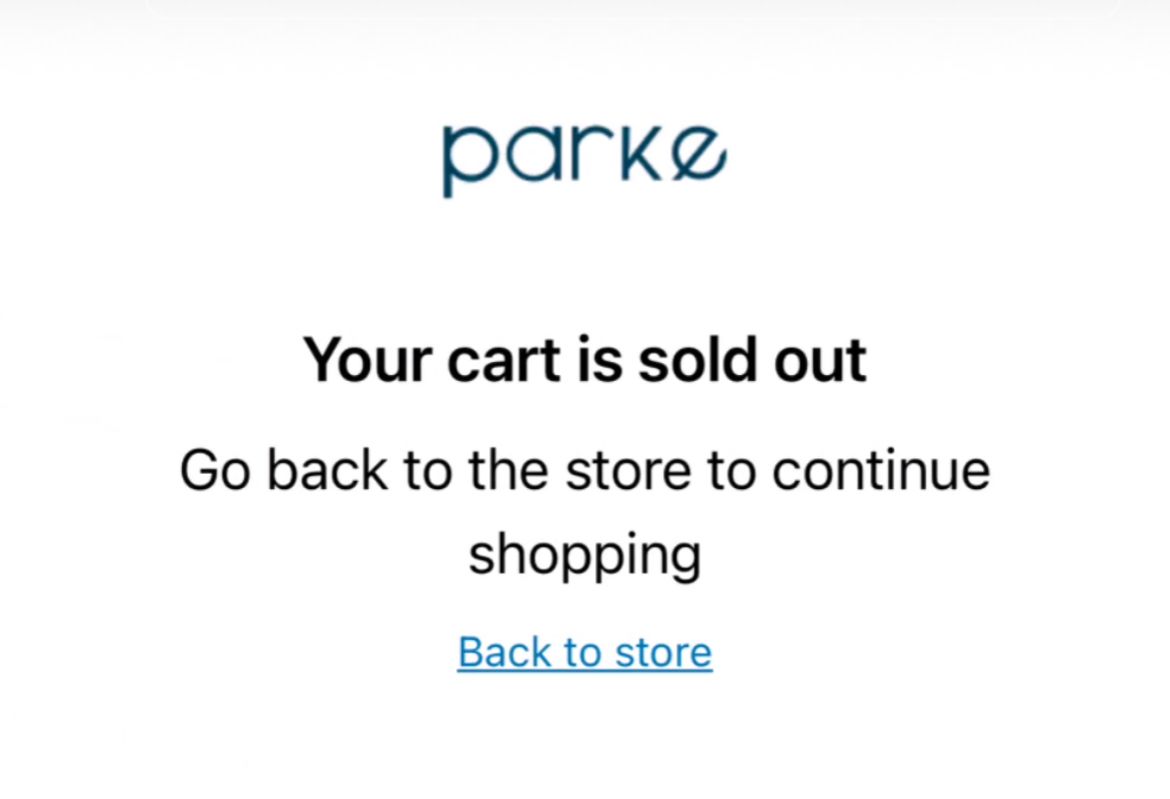
Task: Open the Parke homepage via the logo
Action: [x=585, y=157]
